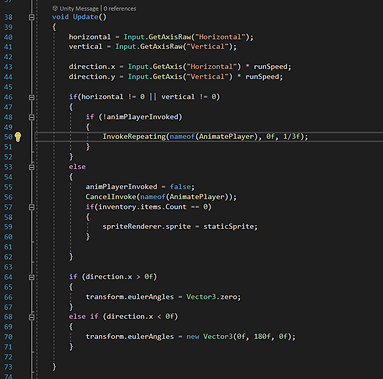This screenshot has width=383, height=379.
Task: Collapse the inventory count if block at line 57
Action: pos(31,207)
